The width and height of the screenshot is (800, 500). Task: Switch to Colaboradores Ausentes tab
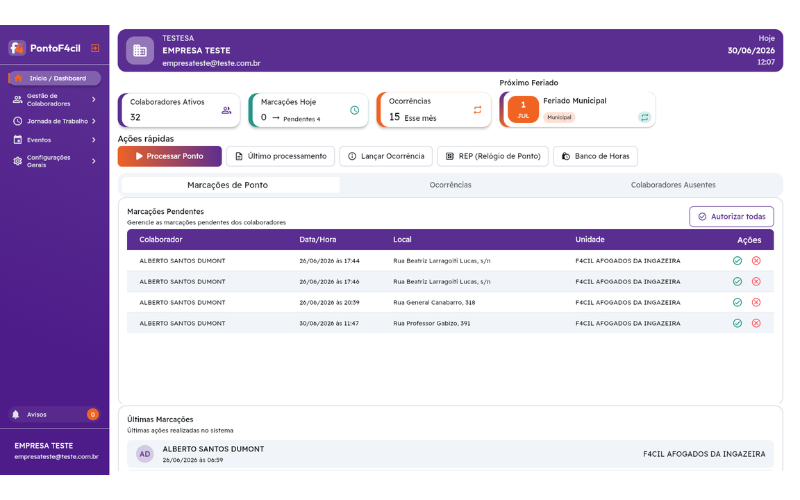(673, 185)
